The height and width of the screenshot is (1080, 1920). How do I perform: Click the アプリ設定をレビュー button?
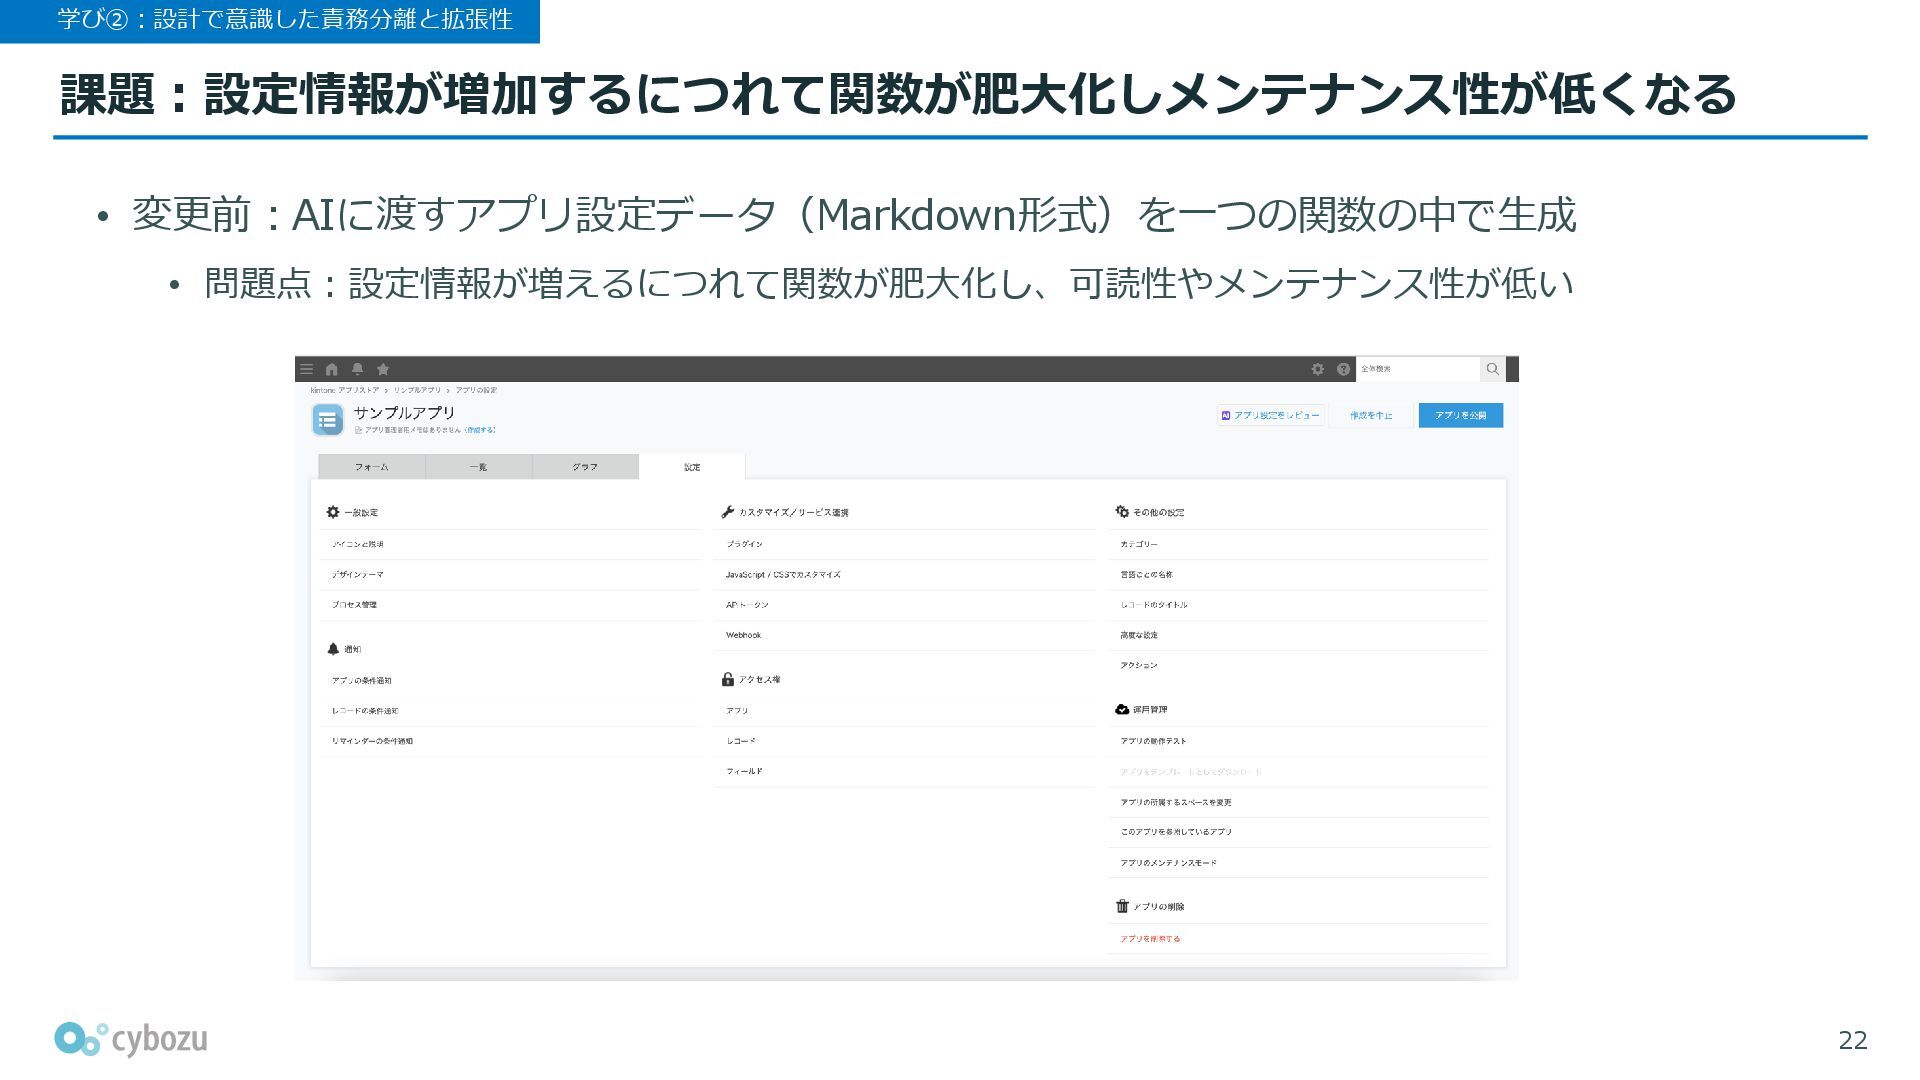[1271, 415]
